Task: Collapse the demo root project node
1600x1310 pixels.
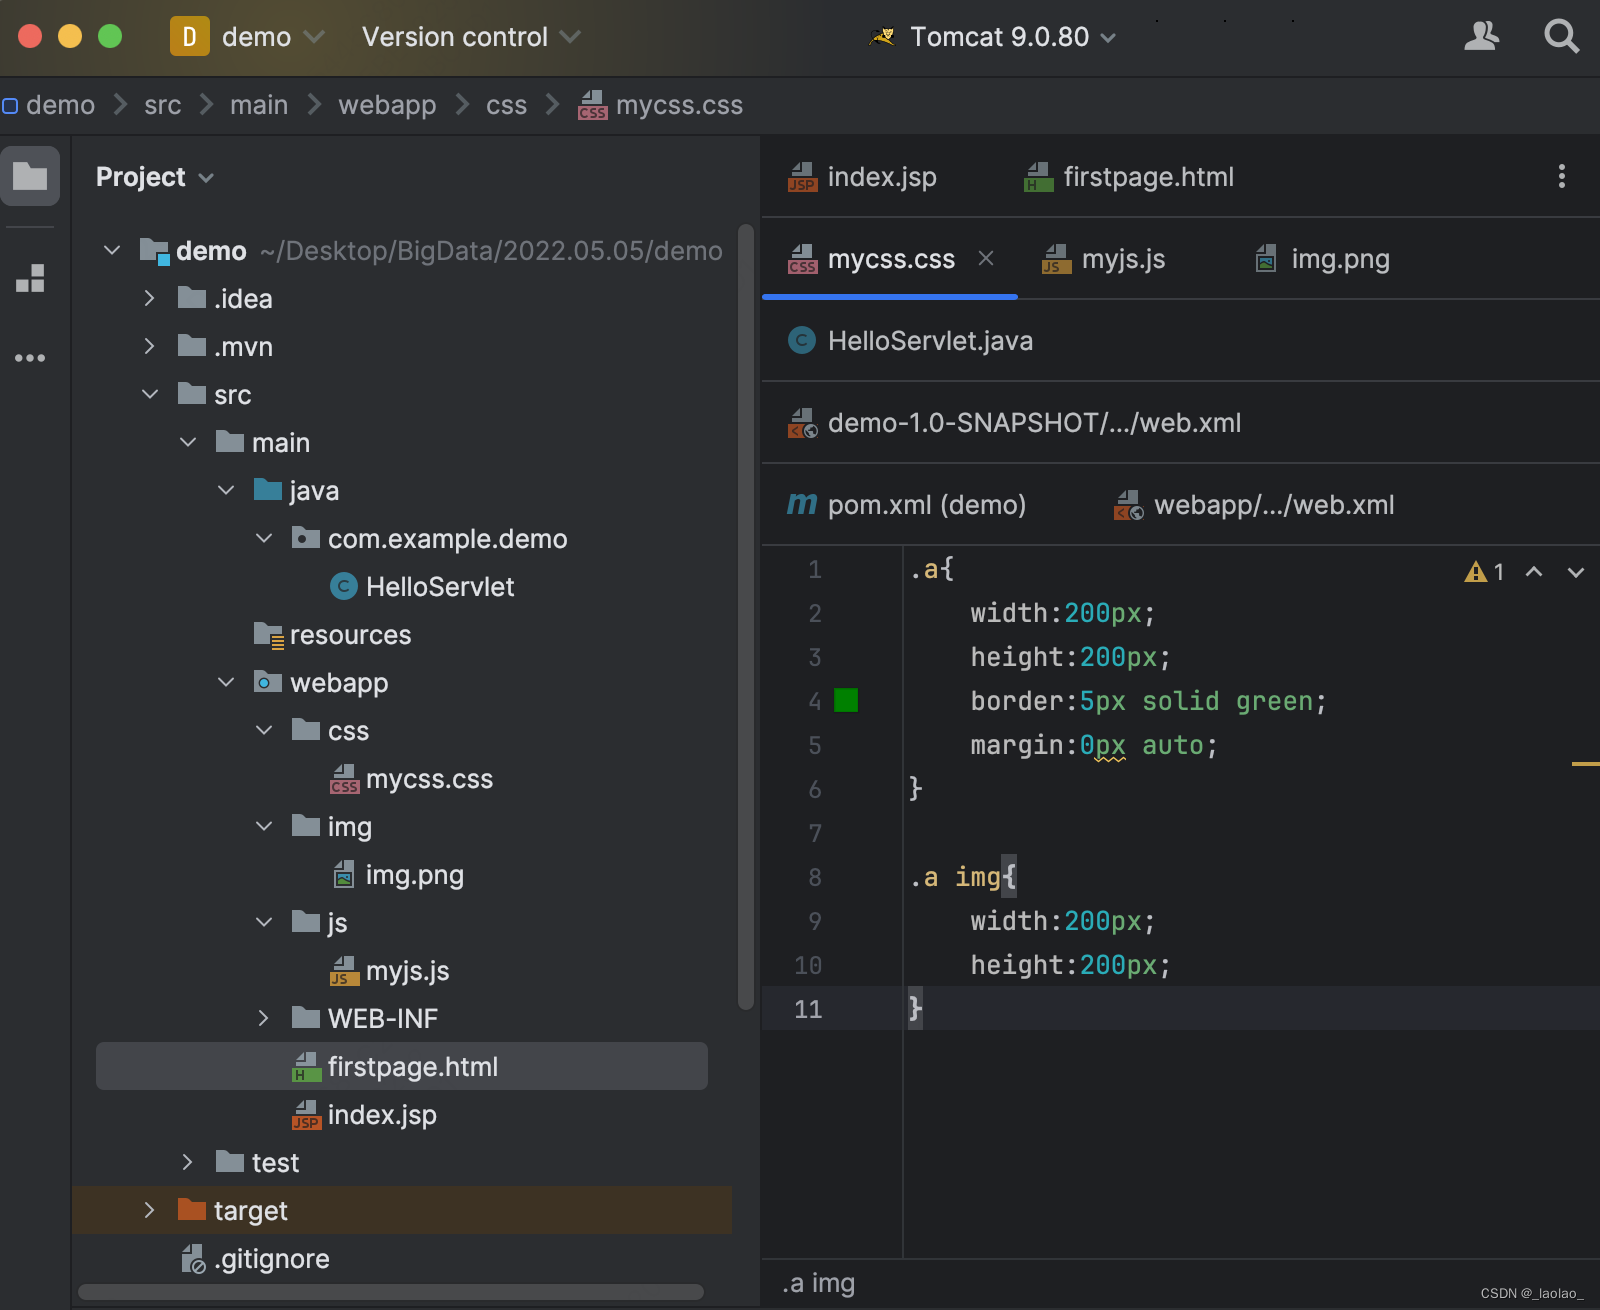Action: (111, 250)
